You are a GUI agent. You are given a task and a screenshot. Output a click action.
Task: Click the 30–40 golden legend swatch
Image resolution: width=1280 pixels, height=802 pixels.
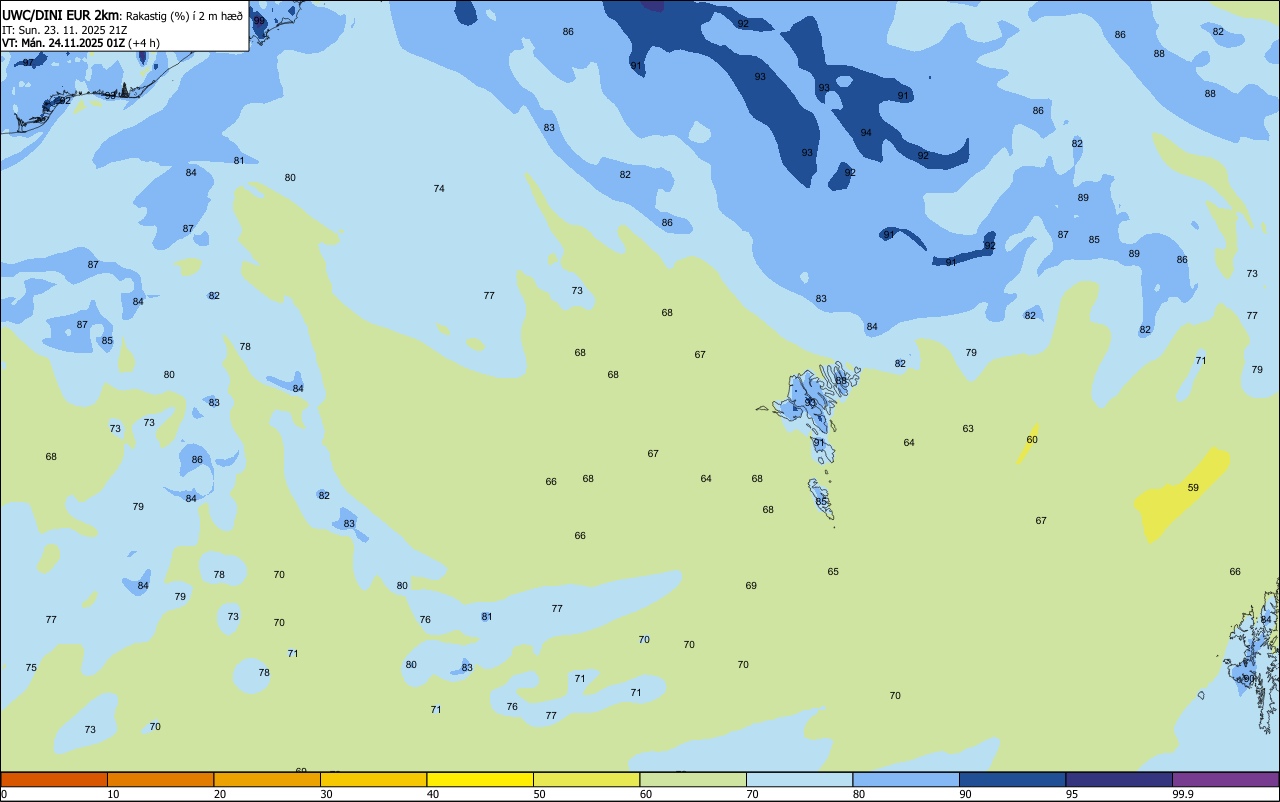pos(373,779)
